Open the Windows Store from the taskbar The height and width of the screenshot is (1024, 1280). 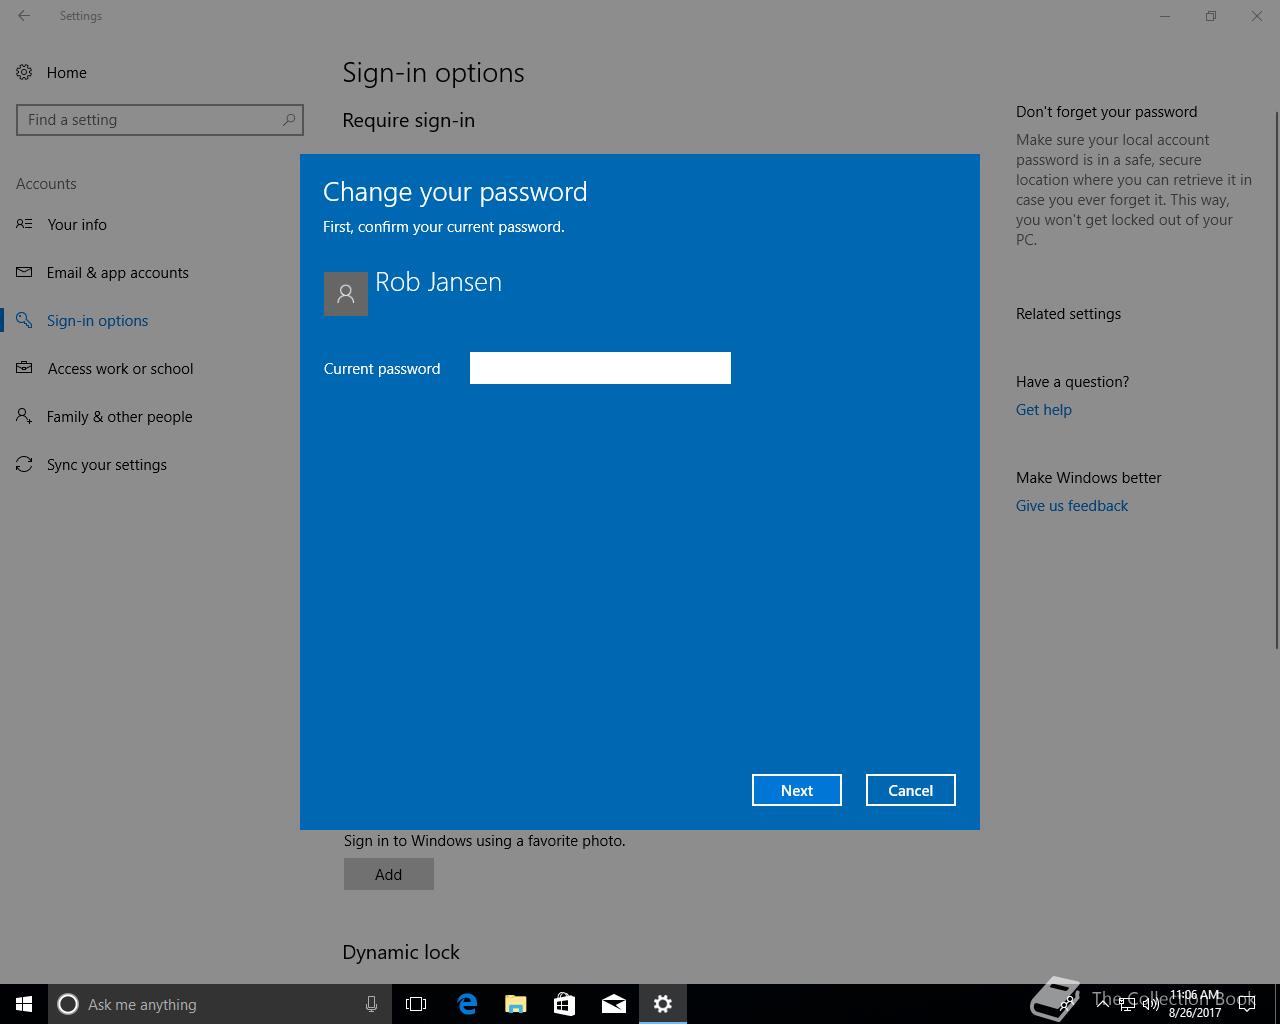tap(565, 1004)
